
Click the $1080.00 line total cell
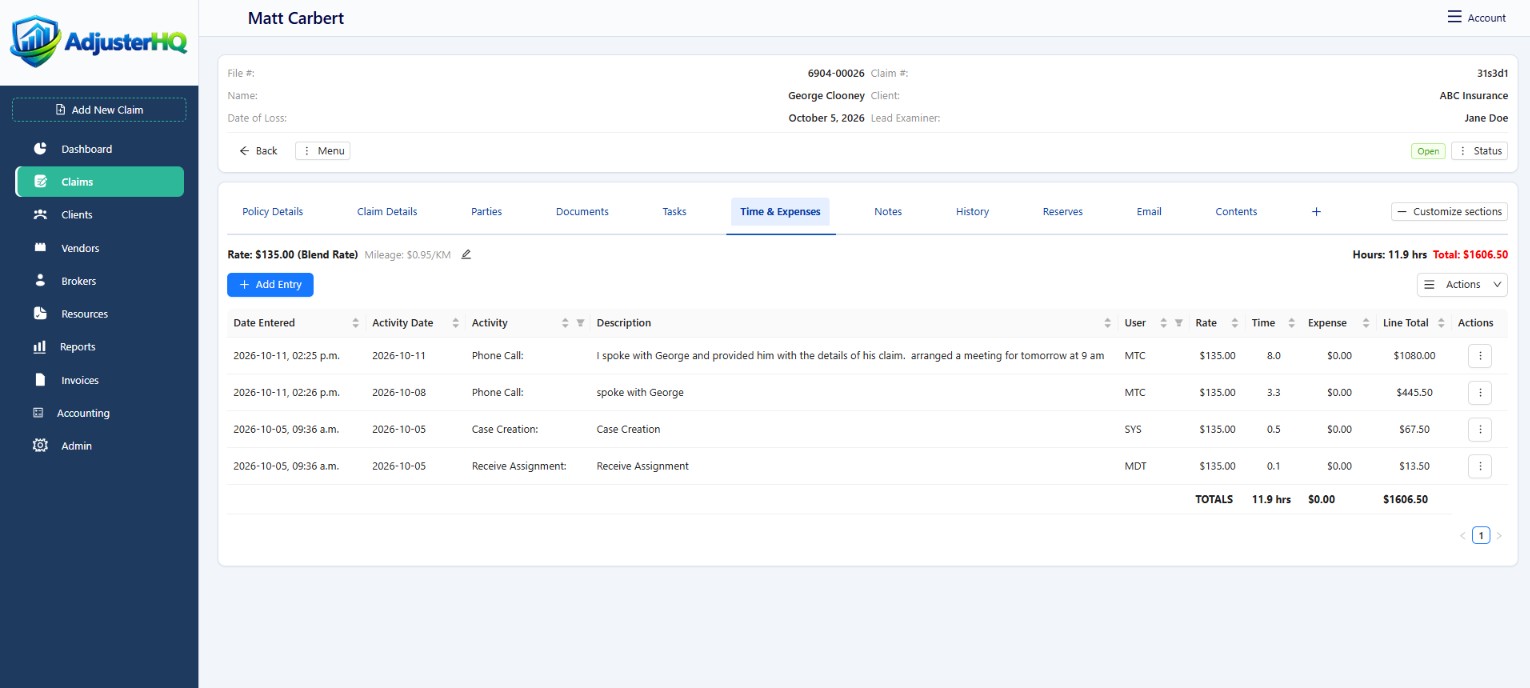[x=1414, y=356]
